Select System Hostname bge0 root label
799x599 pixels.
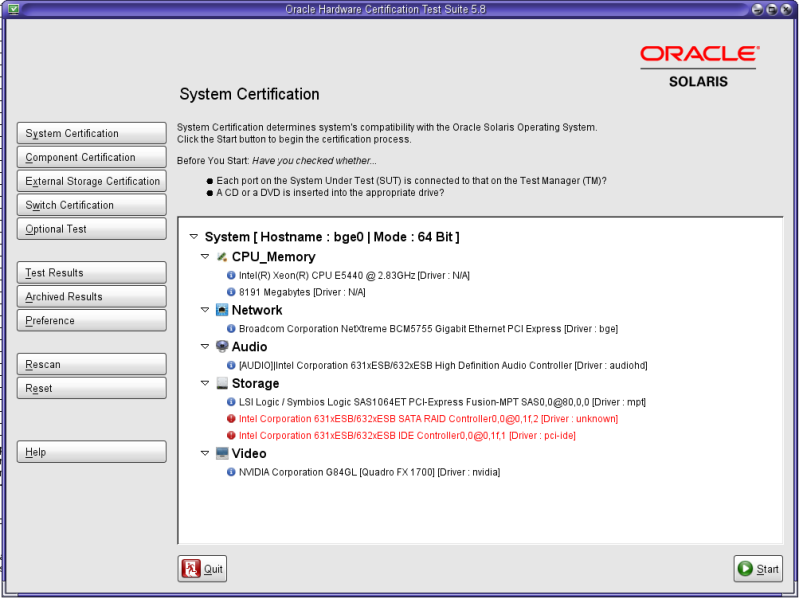(332, 237)
